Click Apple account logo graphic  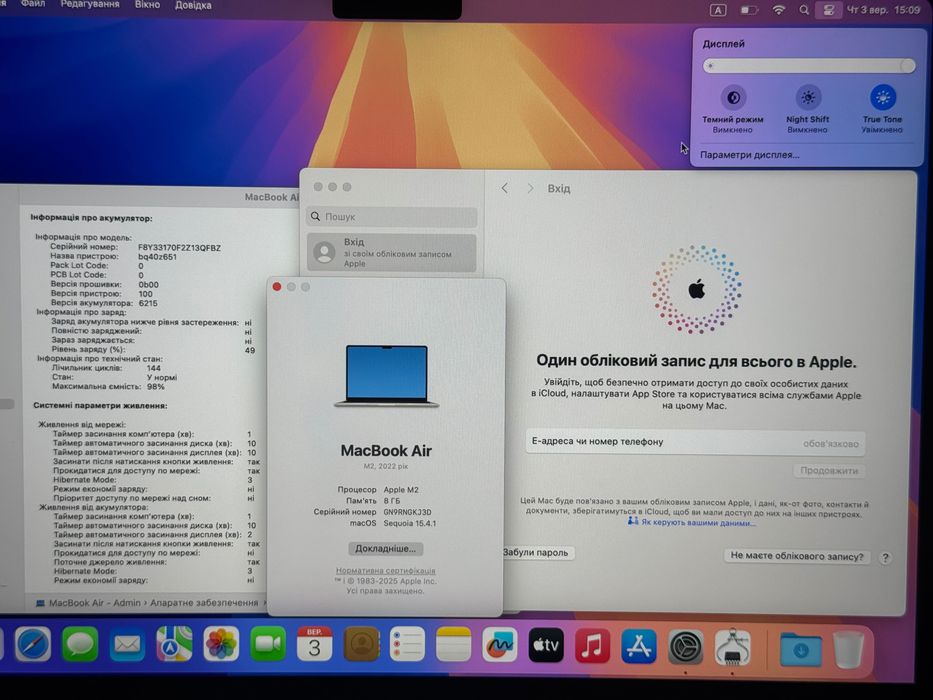[697, 289]
